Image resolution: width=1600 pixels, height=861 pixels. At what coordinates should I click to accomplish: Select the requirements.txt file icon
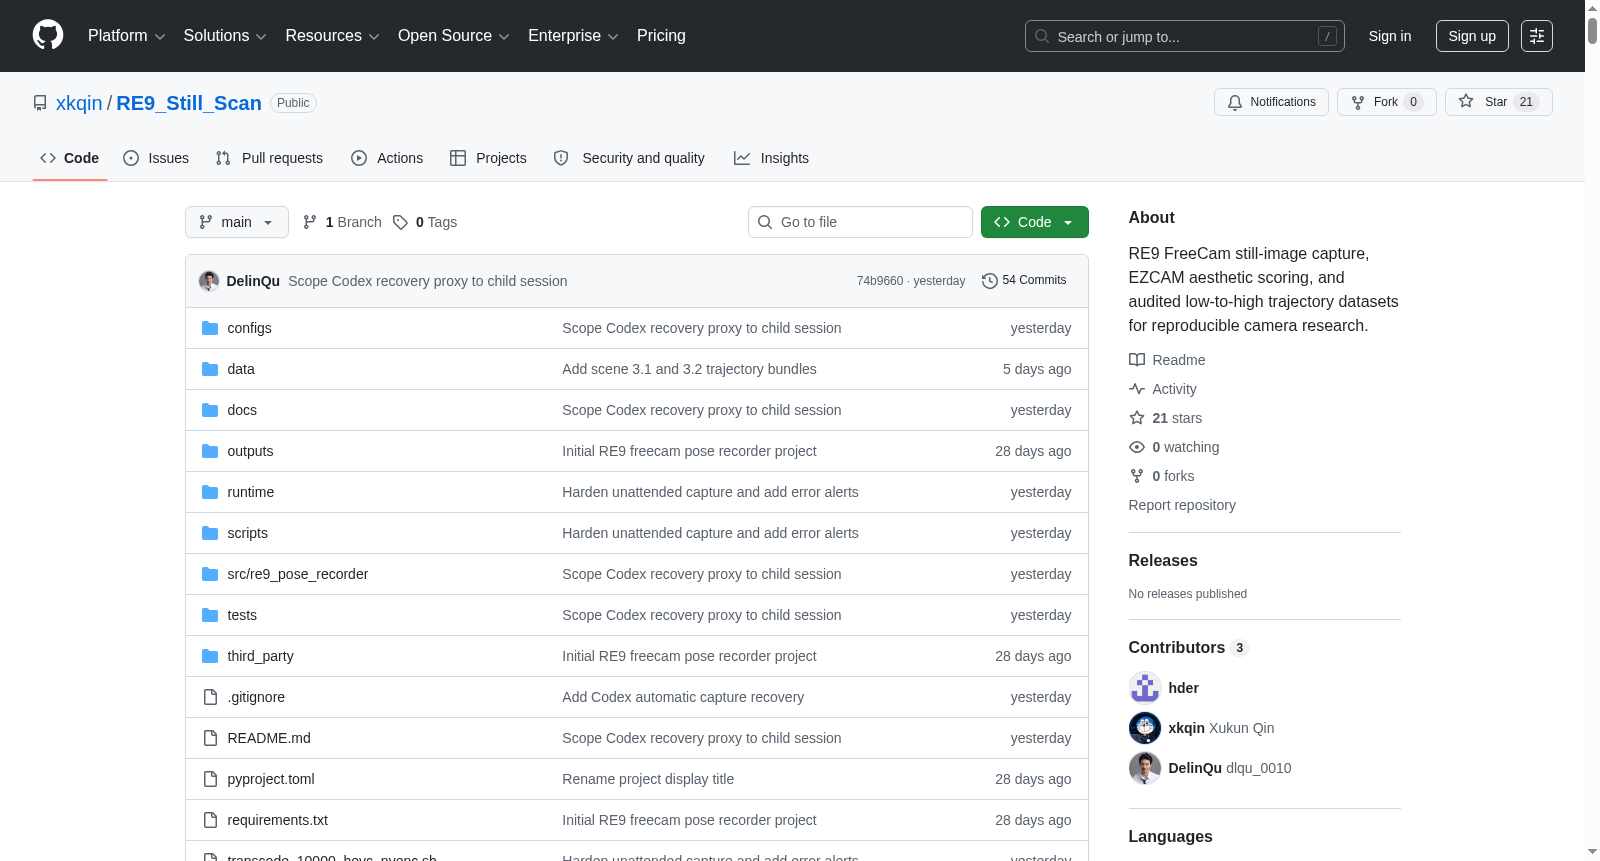point(210,820)
